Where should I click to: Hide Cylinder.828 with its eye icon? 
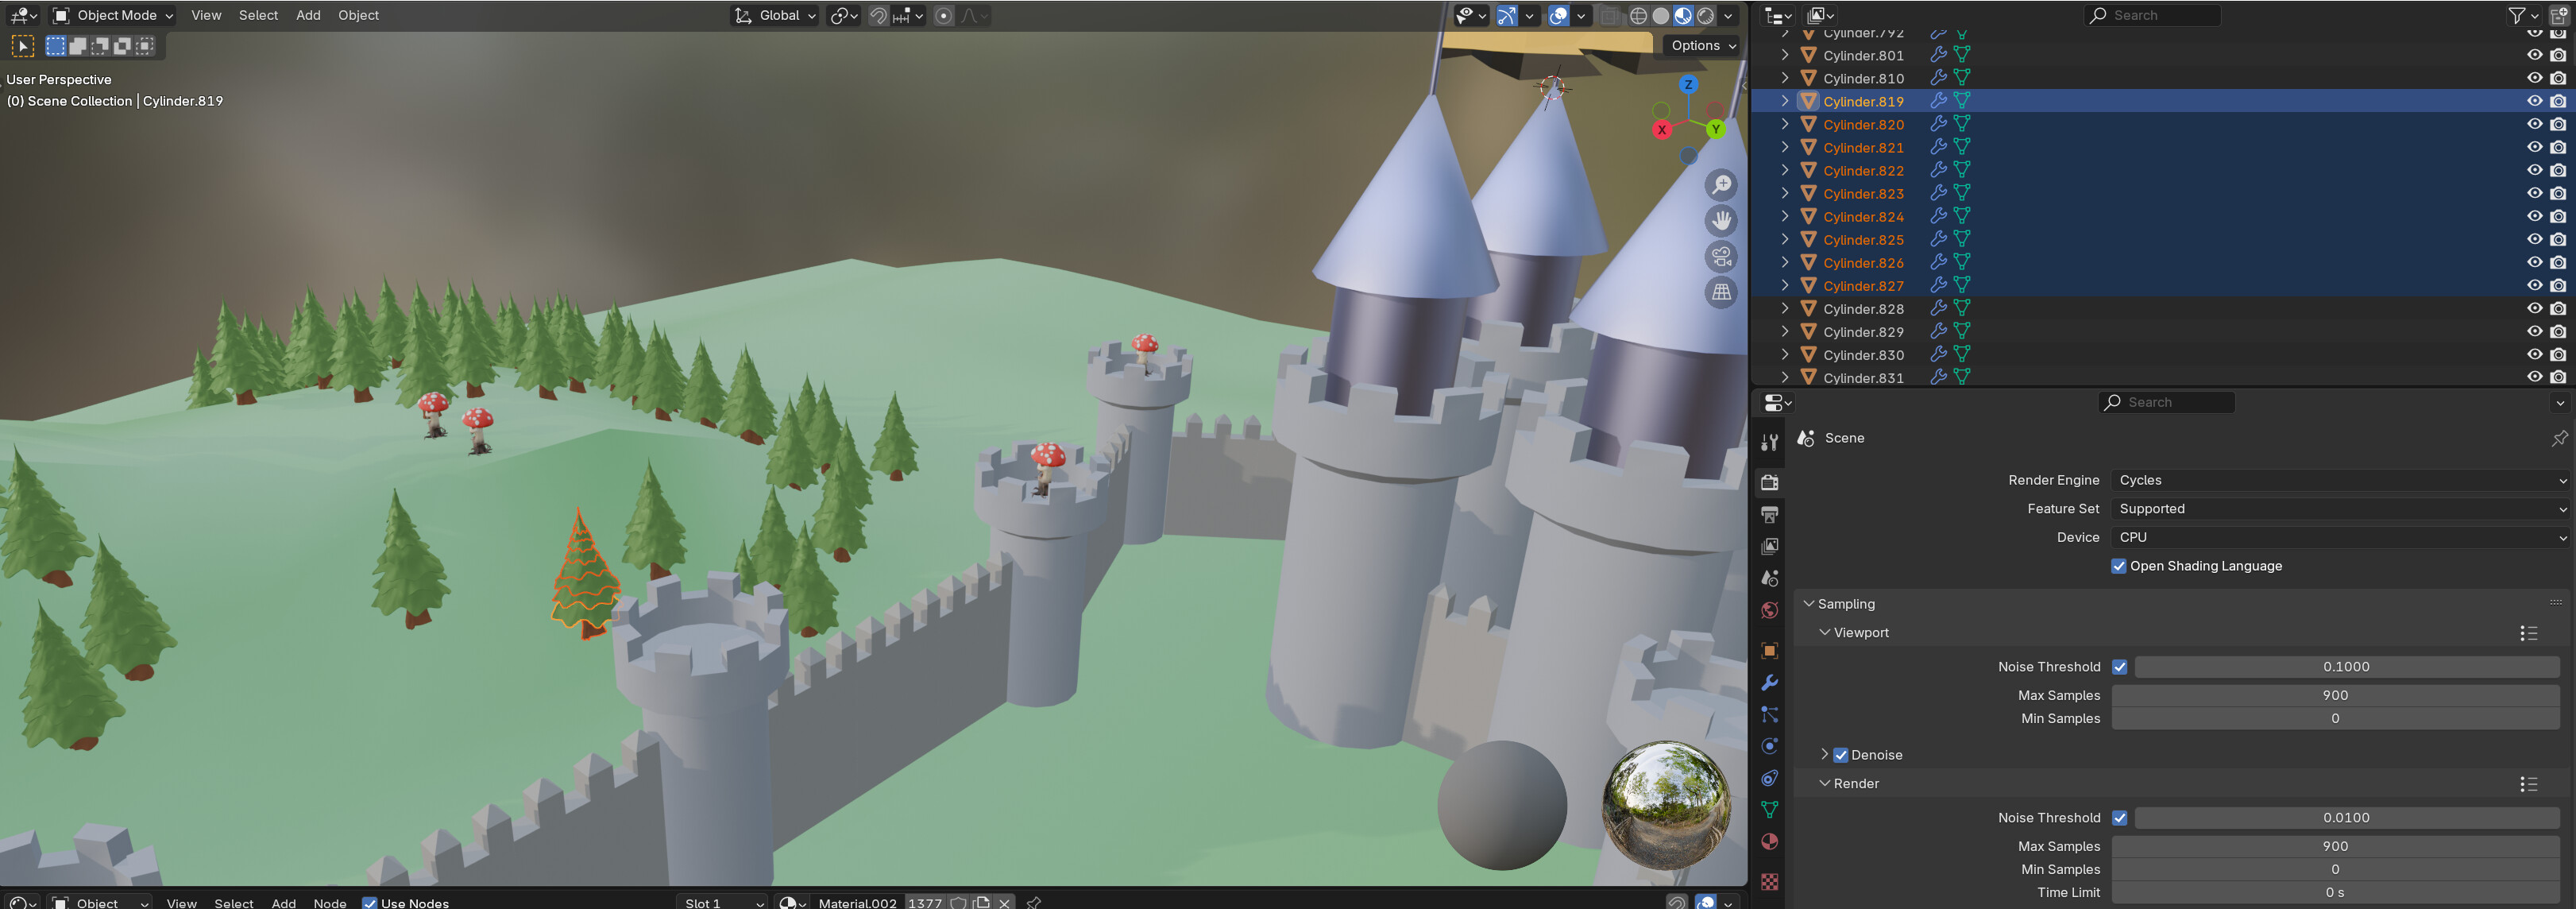(x=2534, y=309)
